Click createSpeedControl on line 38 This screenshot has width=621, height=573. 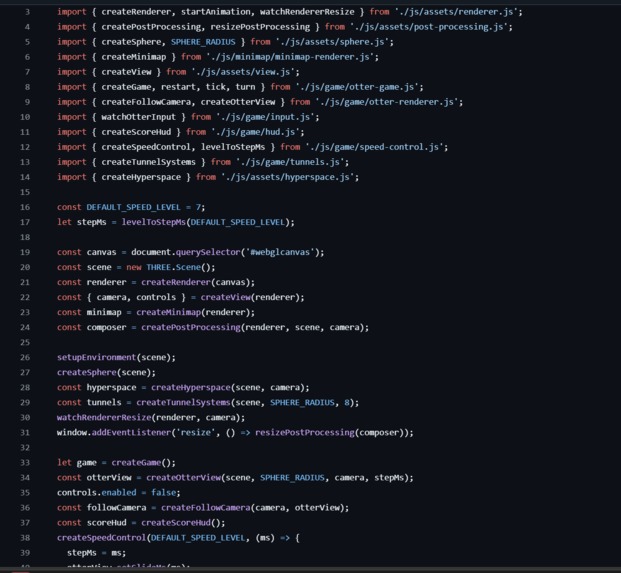(102, 538)
